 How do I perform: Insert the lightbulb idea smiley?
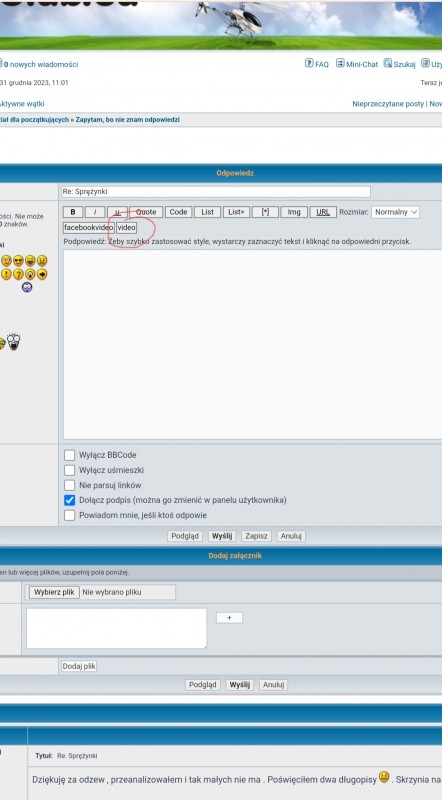(30, 274)
